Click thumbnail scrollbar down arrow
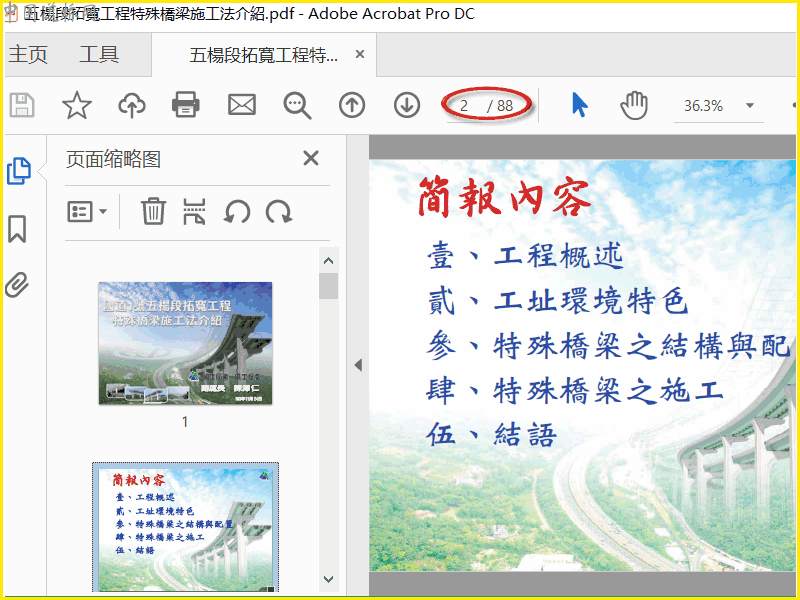The height and width of the screenshot is (600, 800). tap(329, 579)
